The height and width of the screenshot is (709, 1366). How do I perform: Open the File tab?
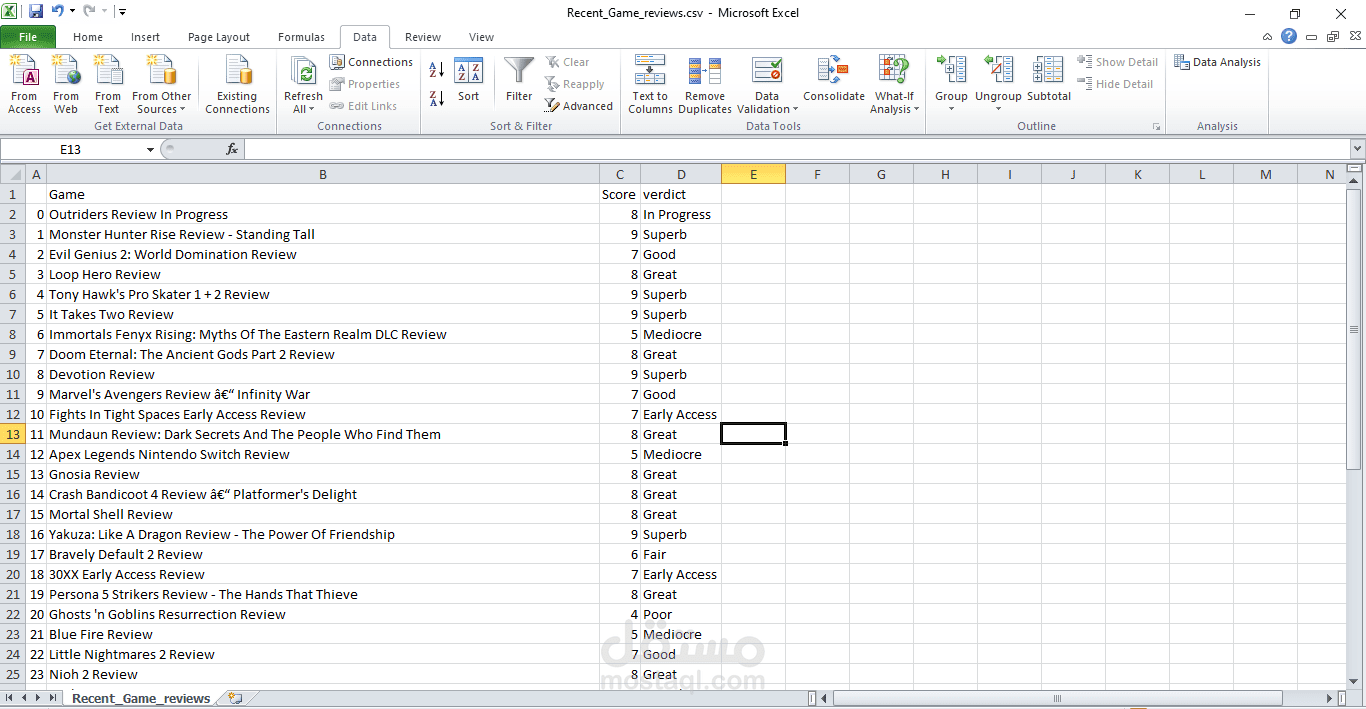click(28, 37)
